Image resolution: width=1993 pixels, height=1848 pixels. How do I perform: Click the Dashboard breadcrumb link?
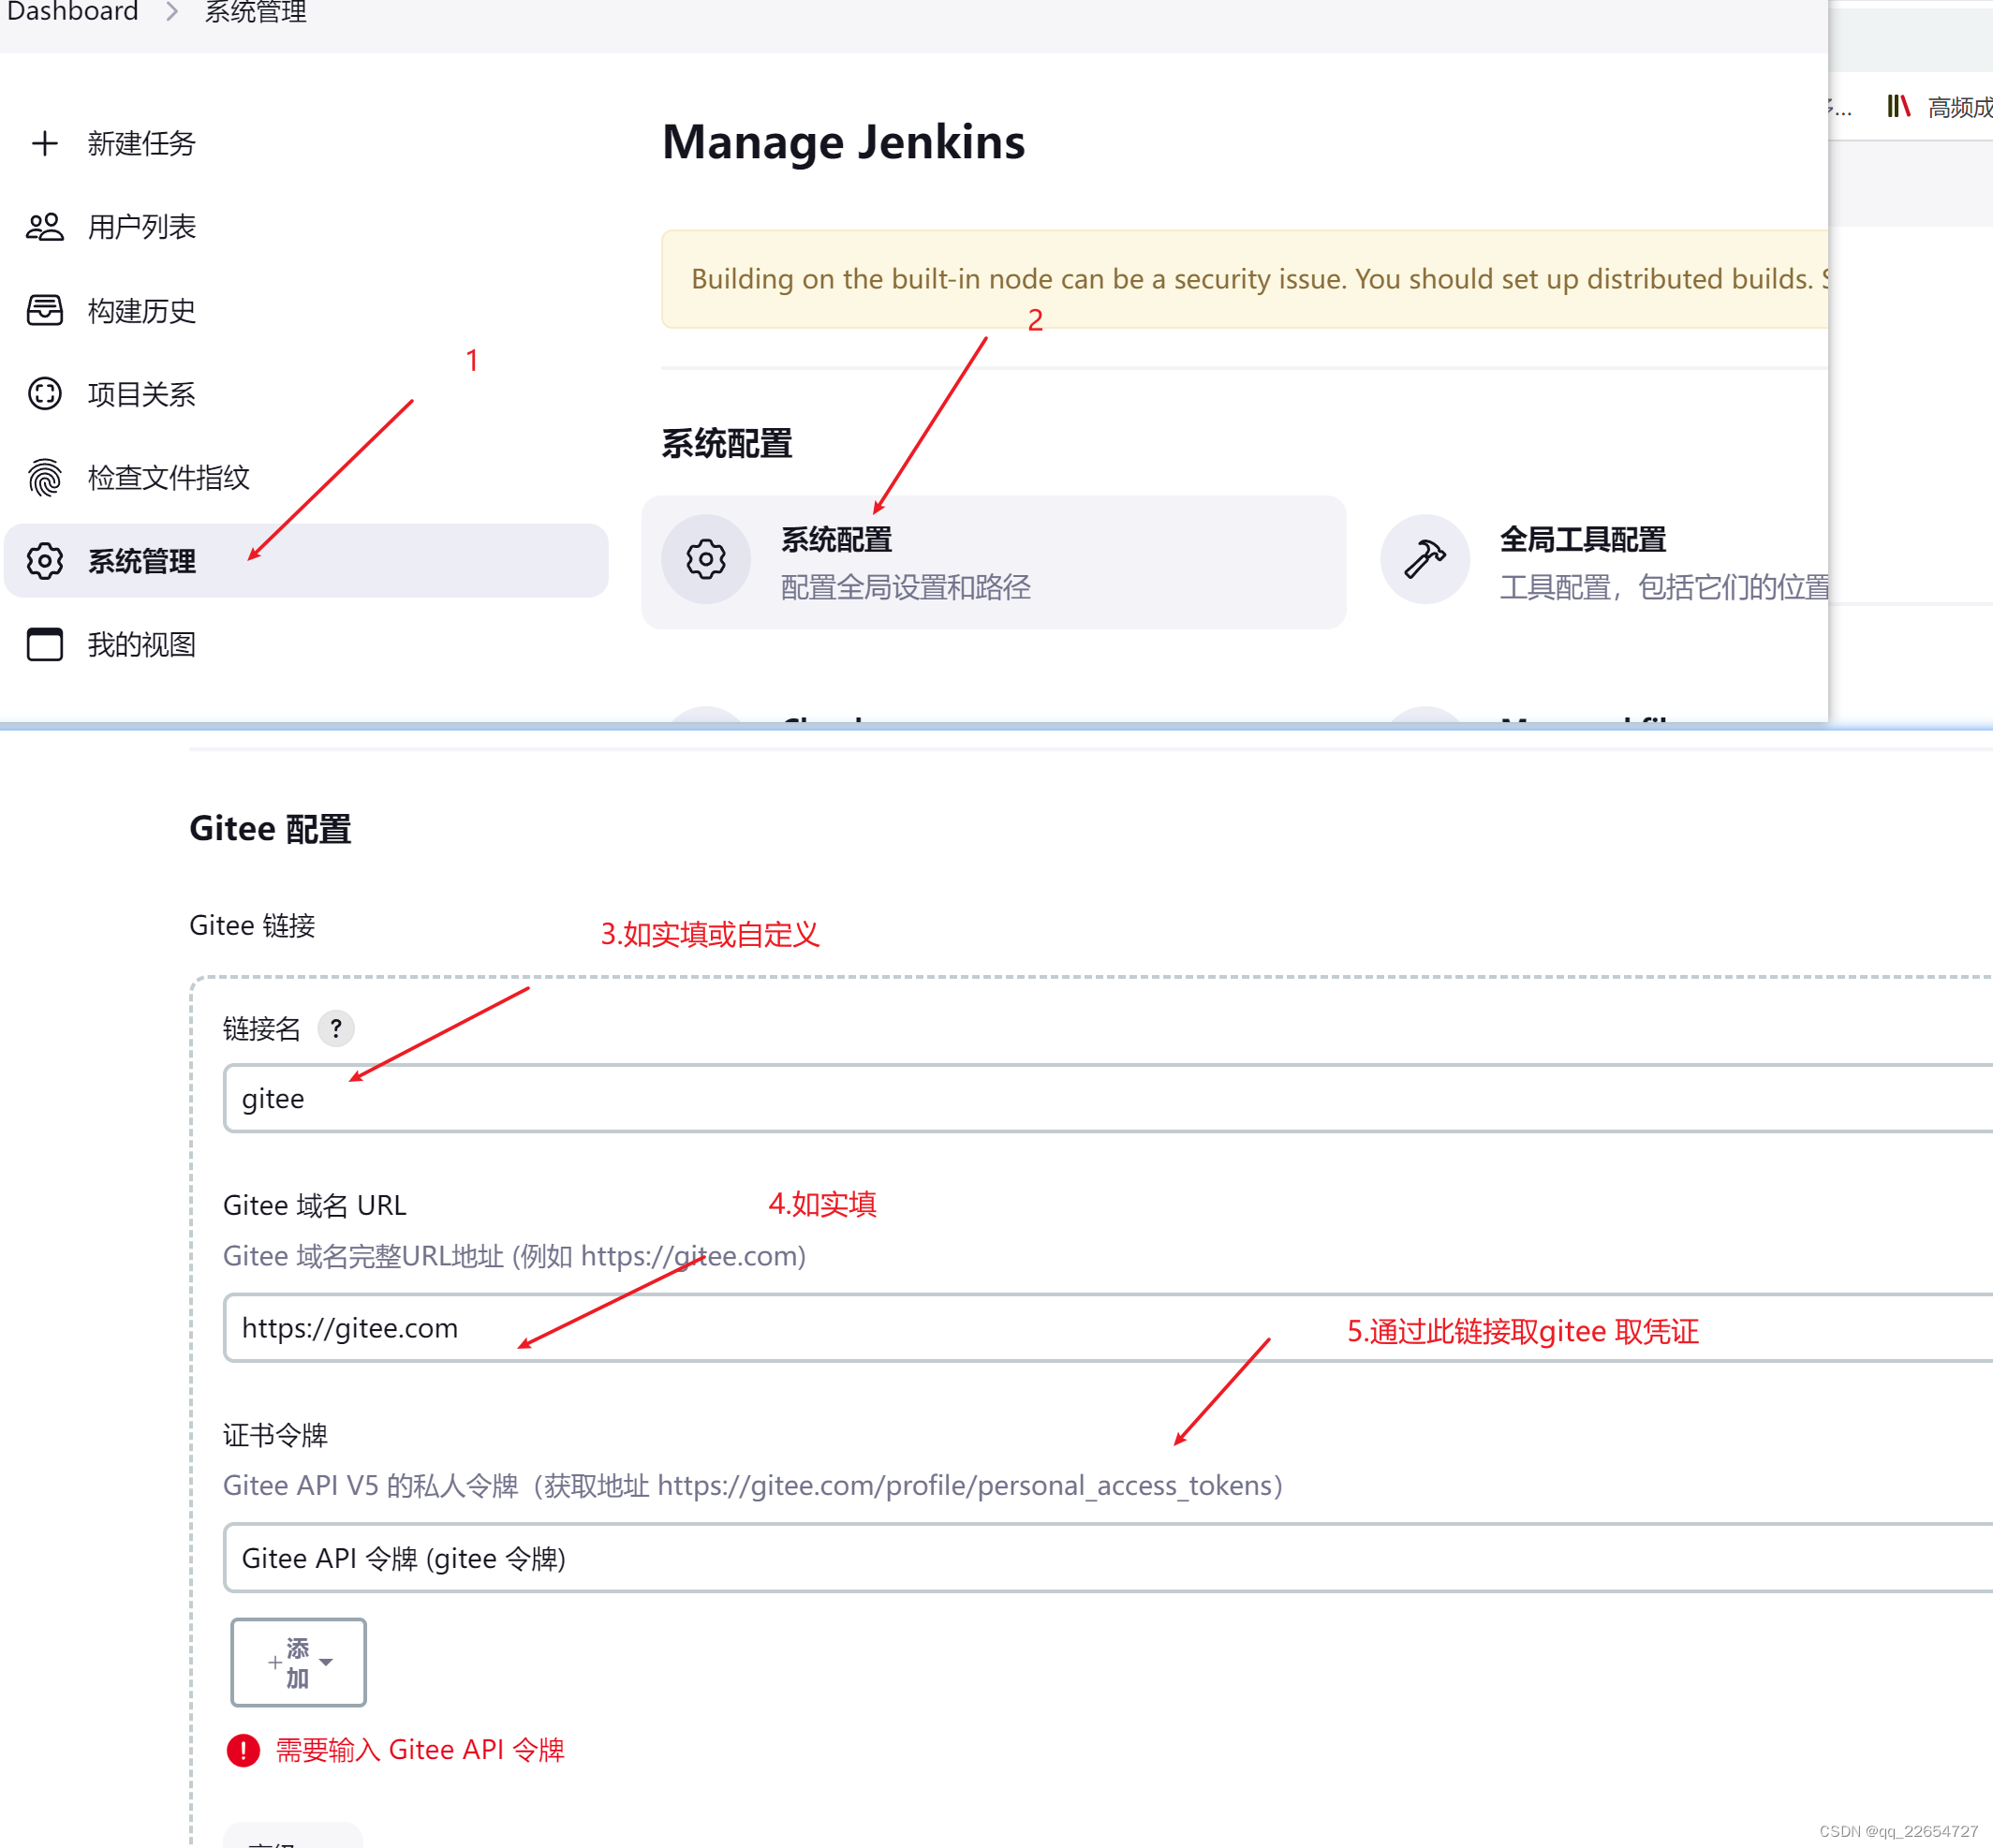72,11
